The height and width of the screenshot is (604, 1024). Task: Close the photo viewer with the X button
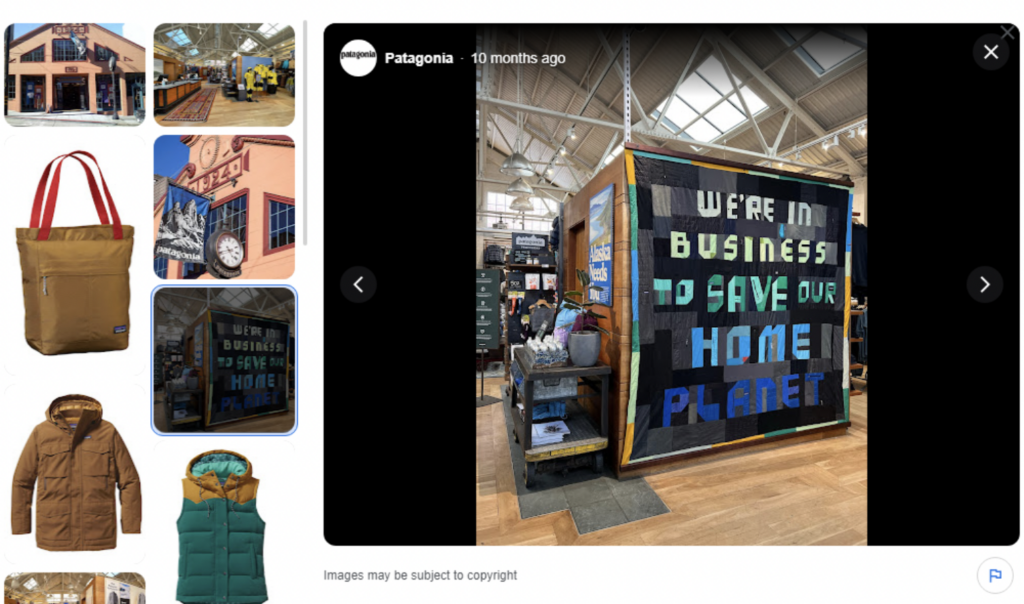click(x=991, y=52)
